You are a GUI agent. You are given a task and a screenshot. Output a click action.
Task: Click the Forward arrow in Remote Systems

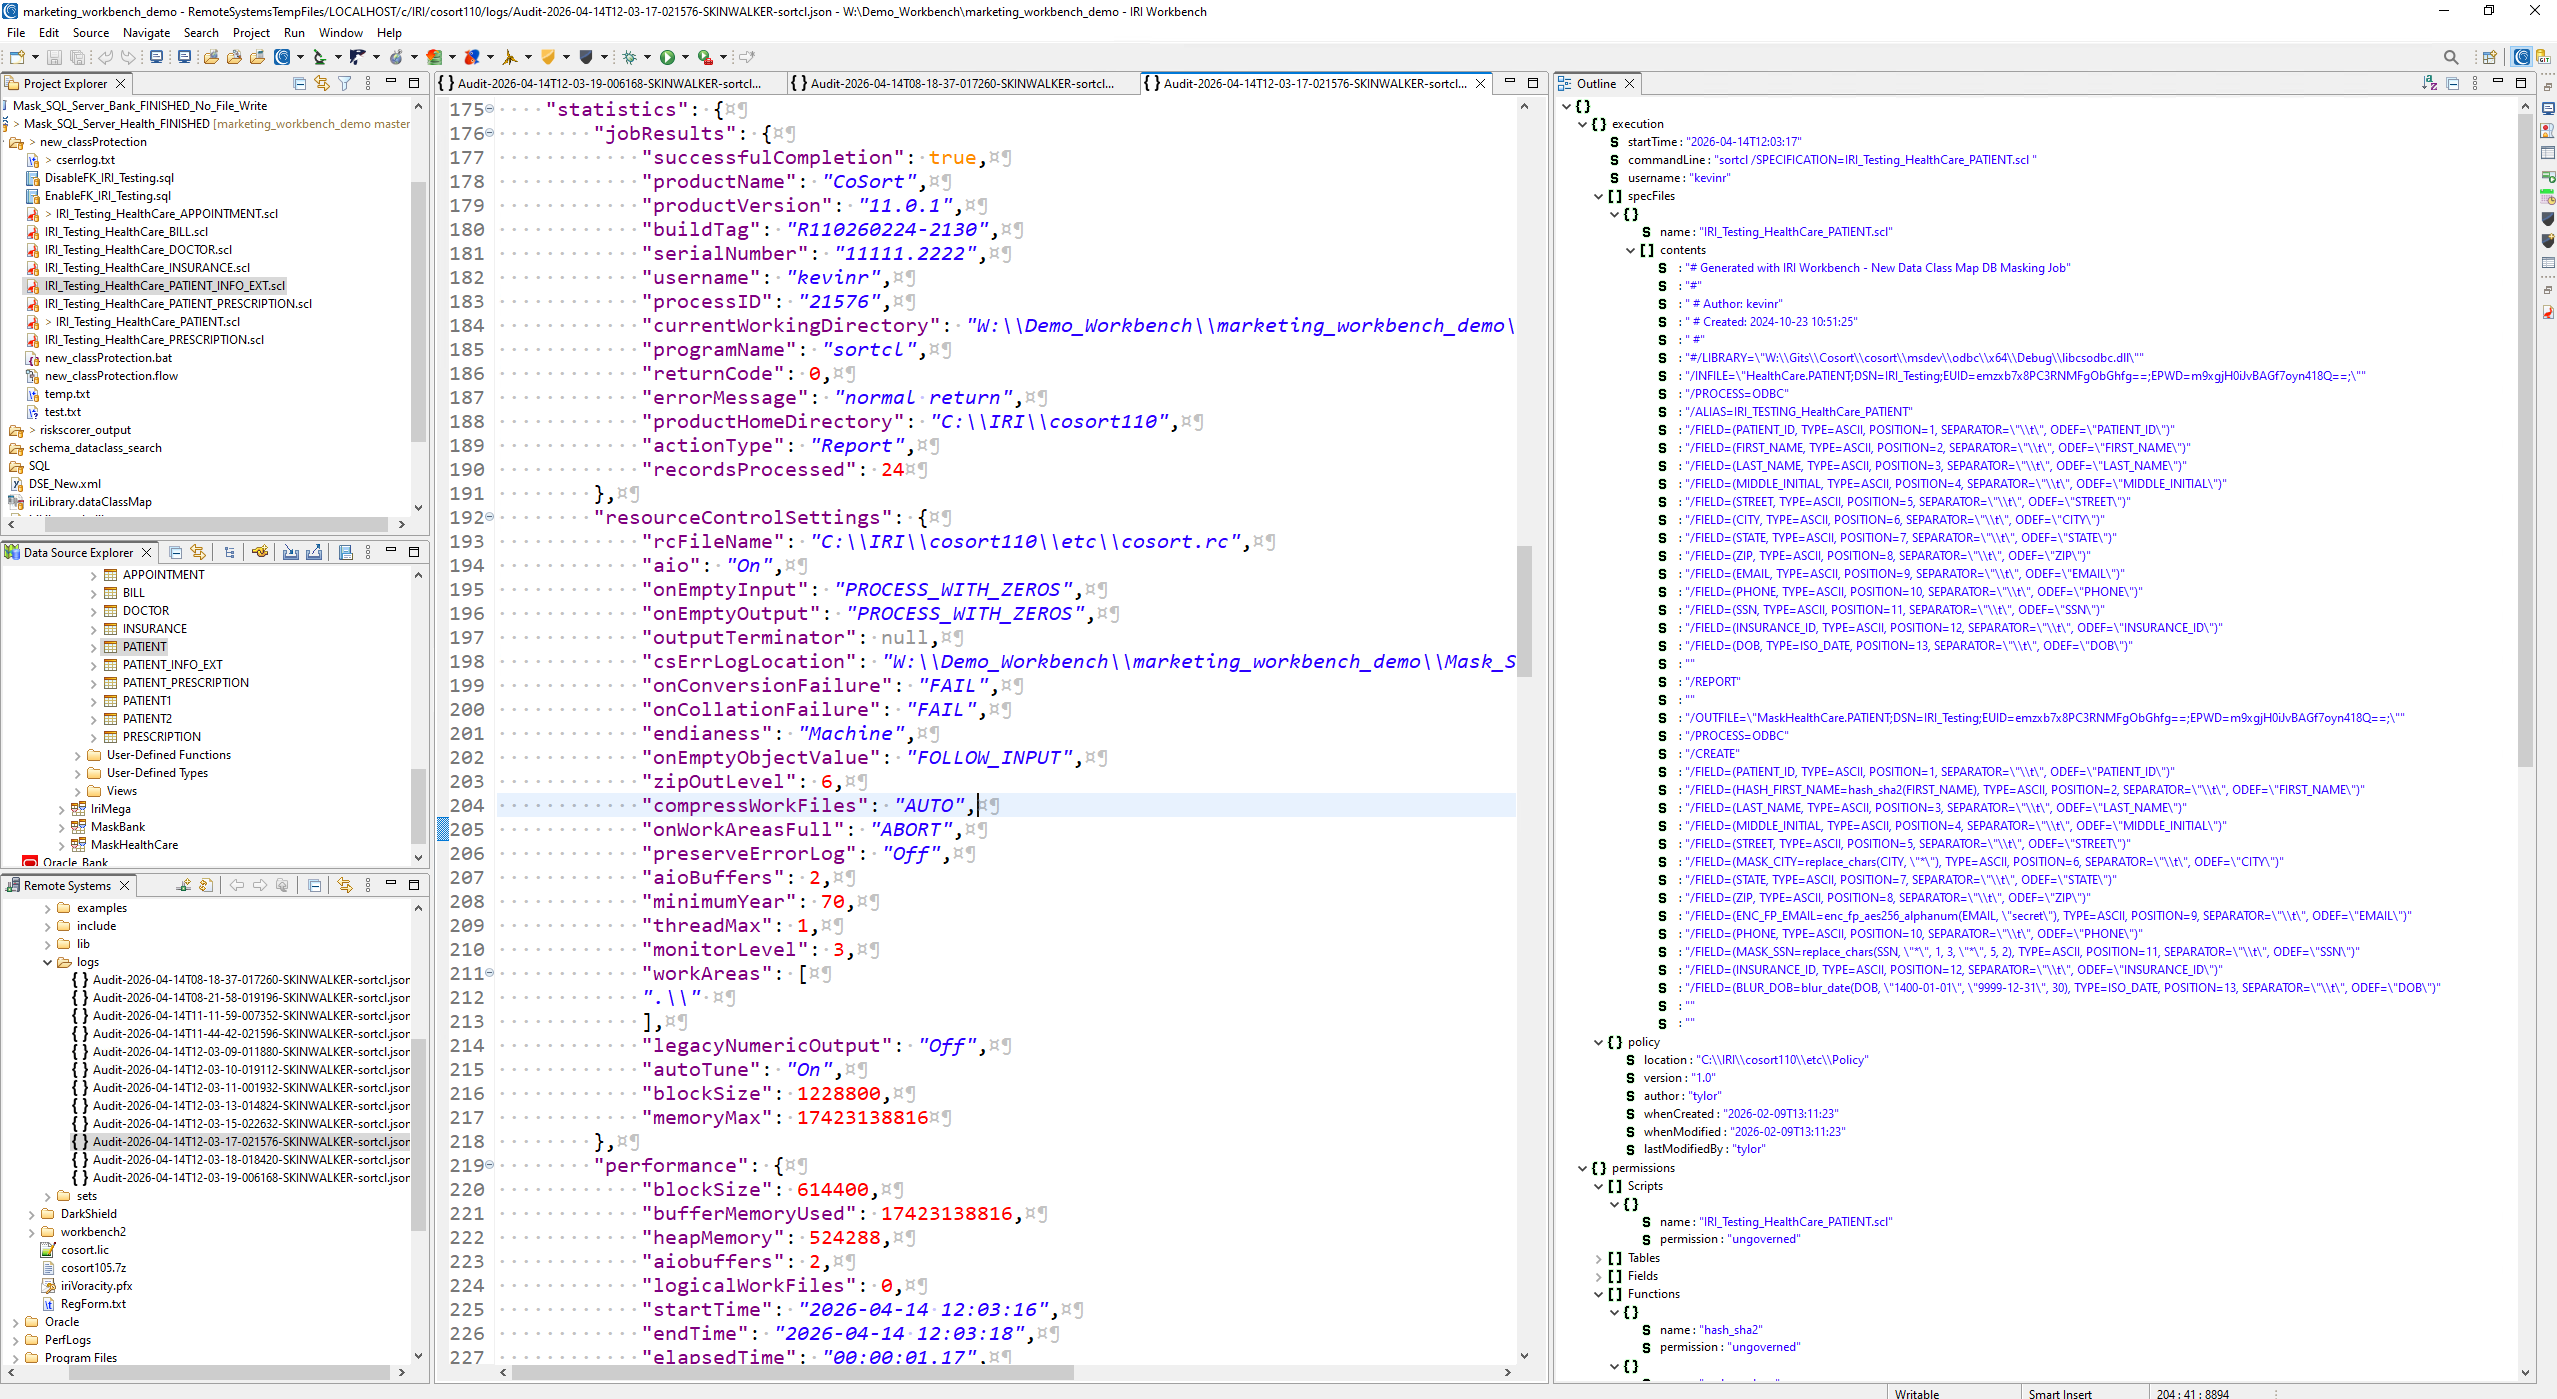coord(260,885)
